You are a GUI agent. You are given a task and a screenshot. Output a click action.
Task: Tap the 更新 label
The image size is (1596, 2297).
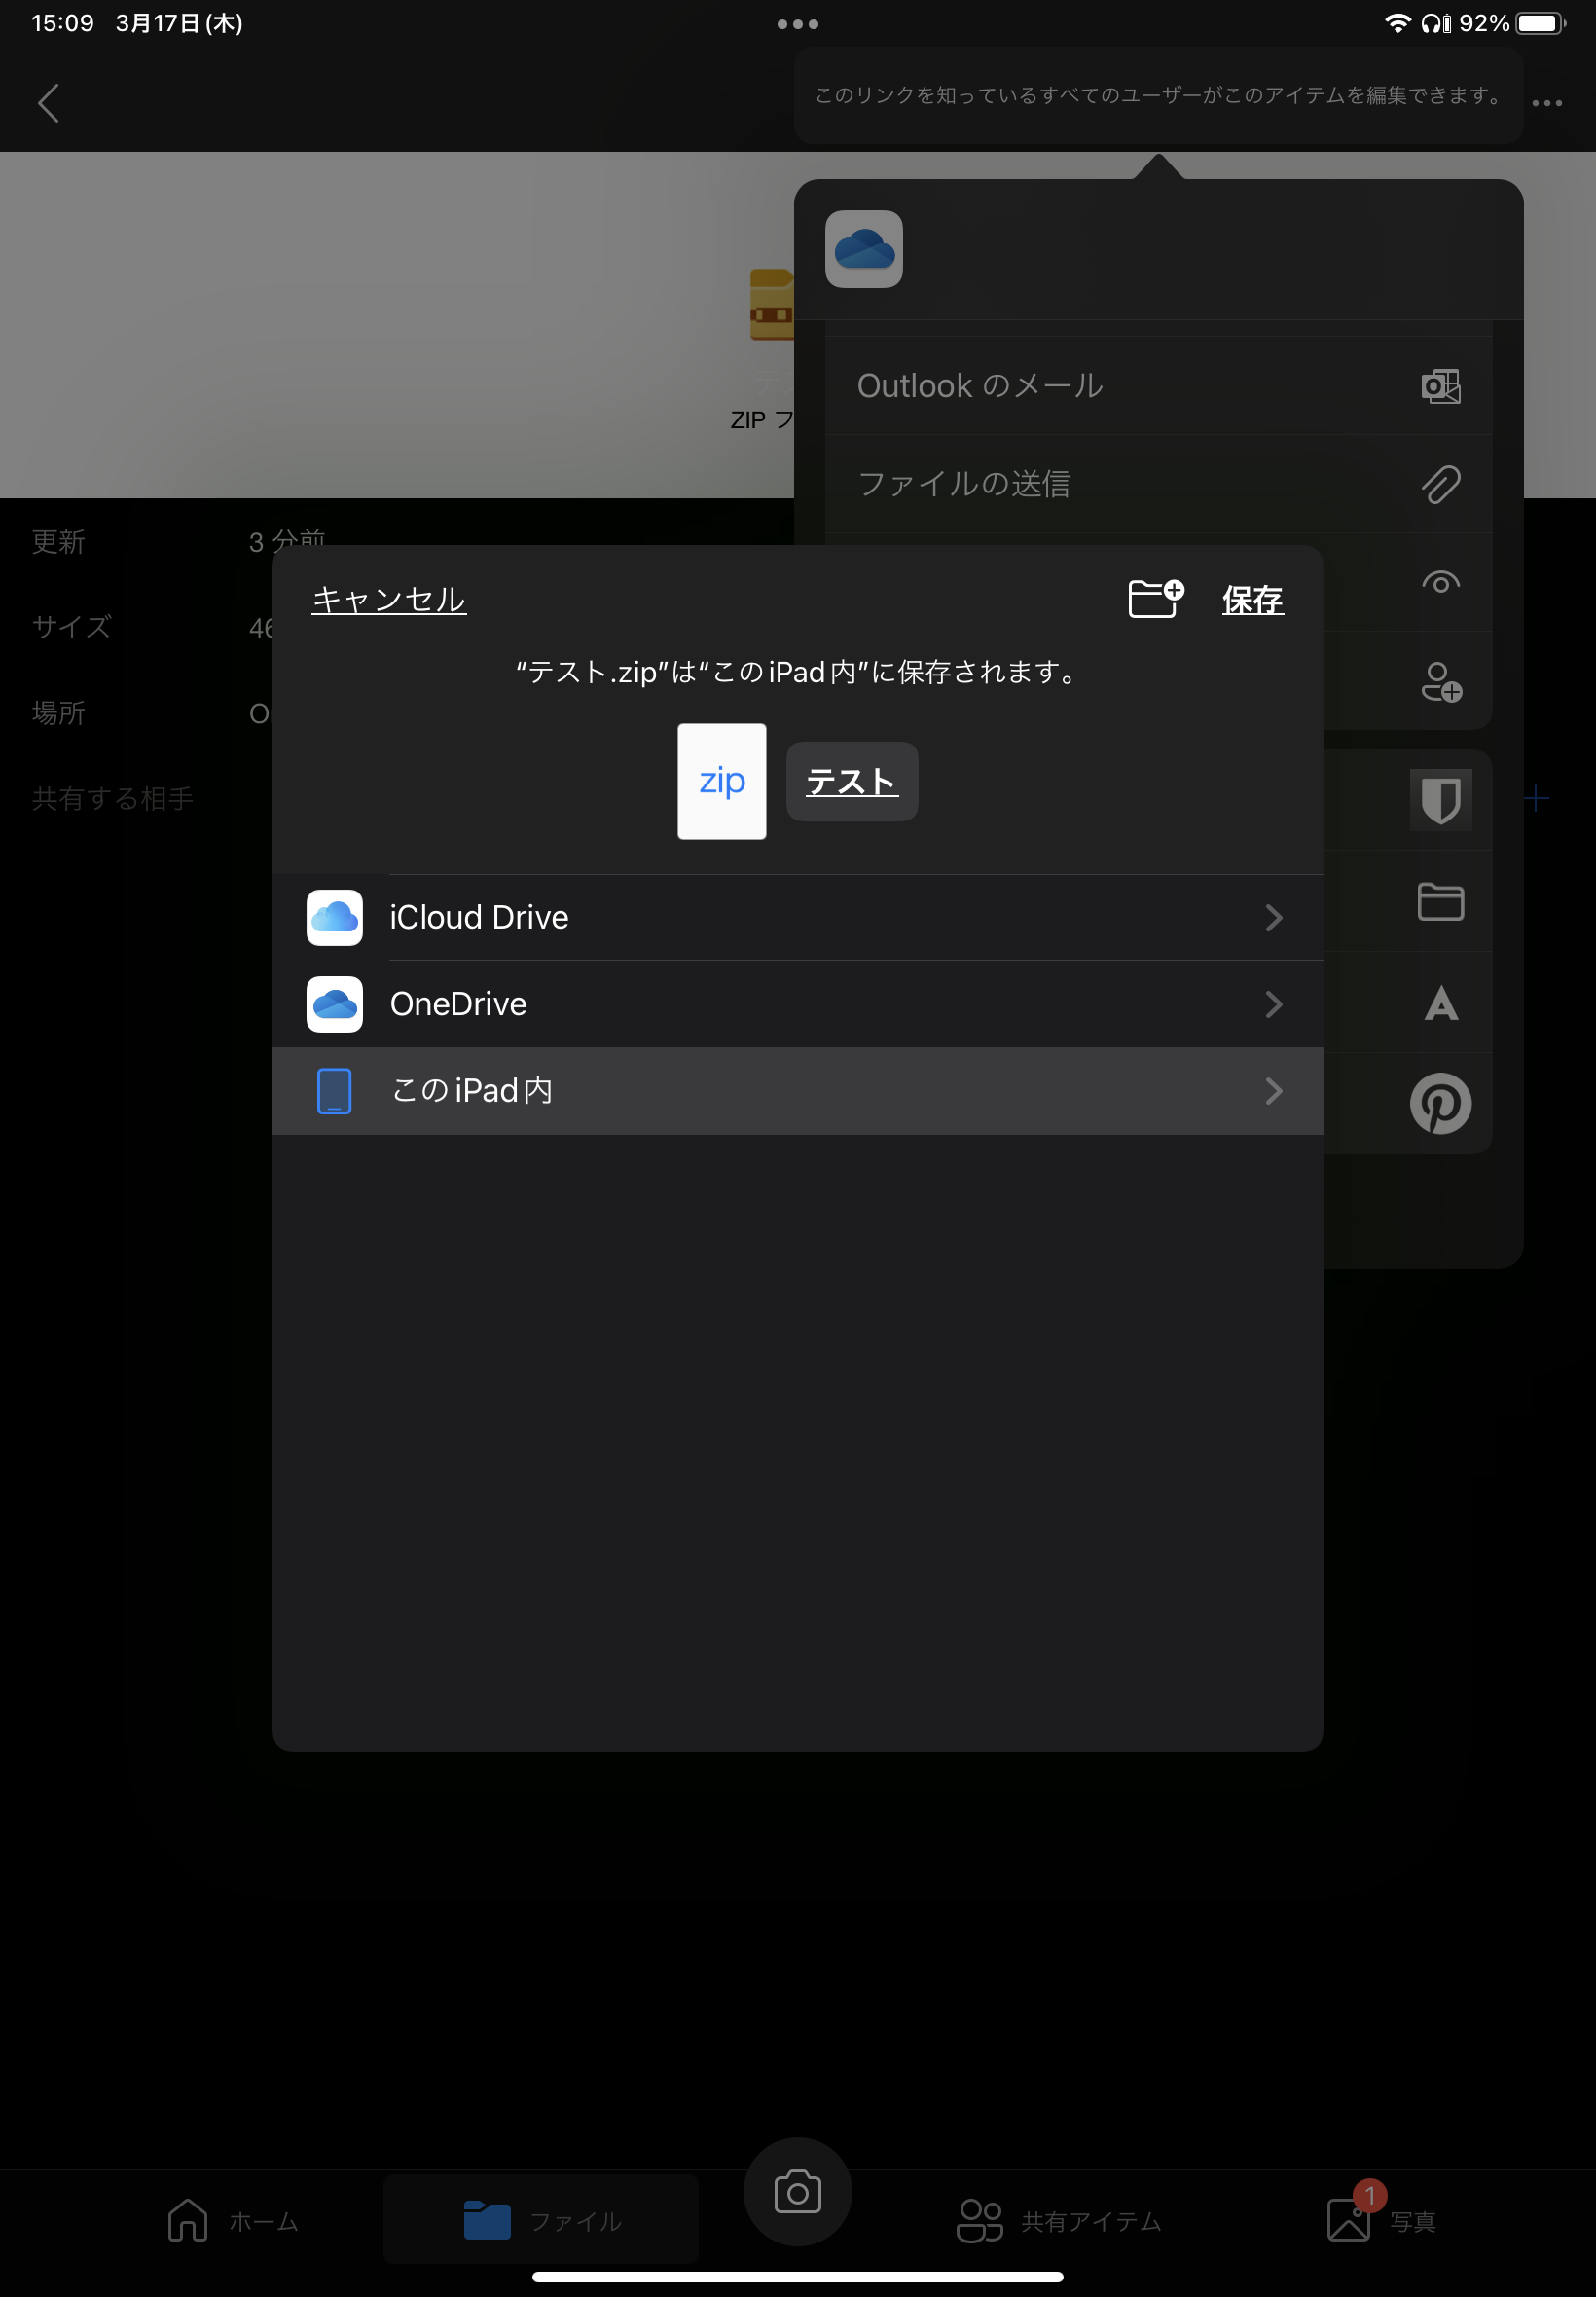click(x=59, y=542)
